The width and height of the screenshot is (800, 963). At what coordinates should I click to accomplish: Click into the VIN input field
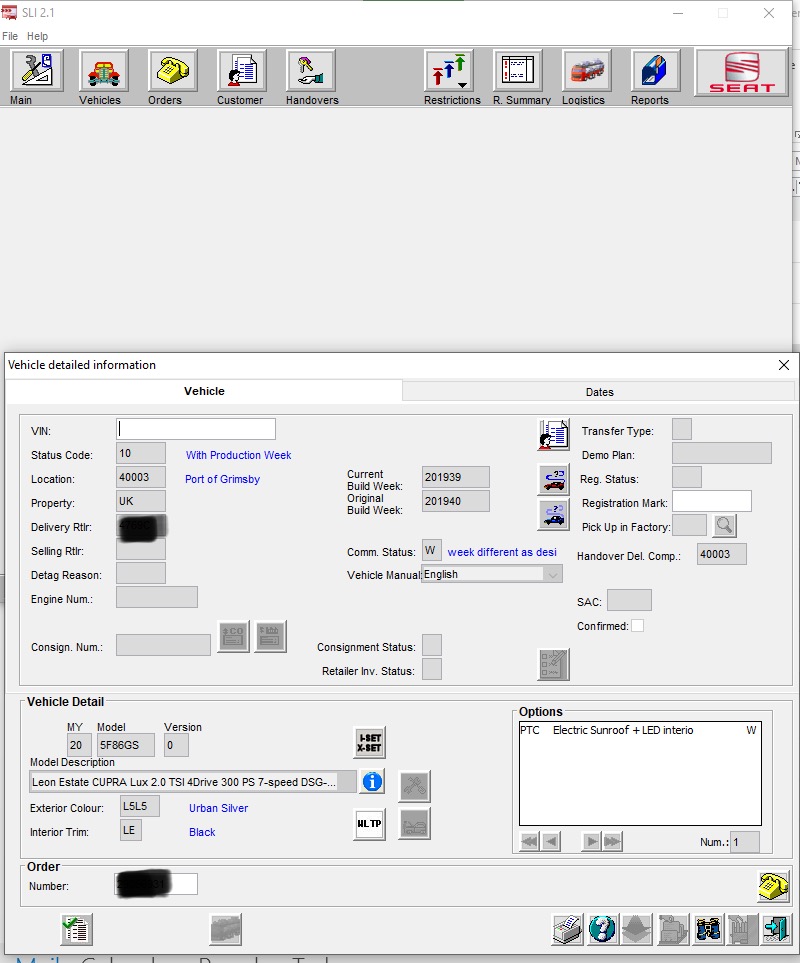pyautogui.click(x=196, y=429)
